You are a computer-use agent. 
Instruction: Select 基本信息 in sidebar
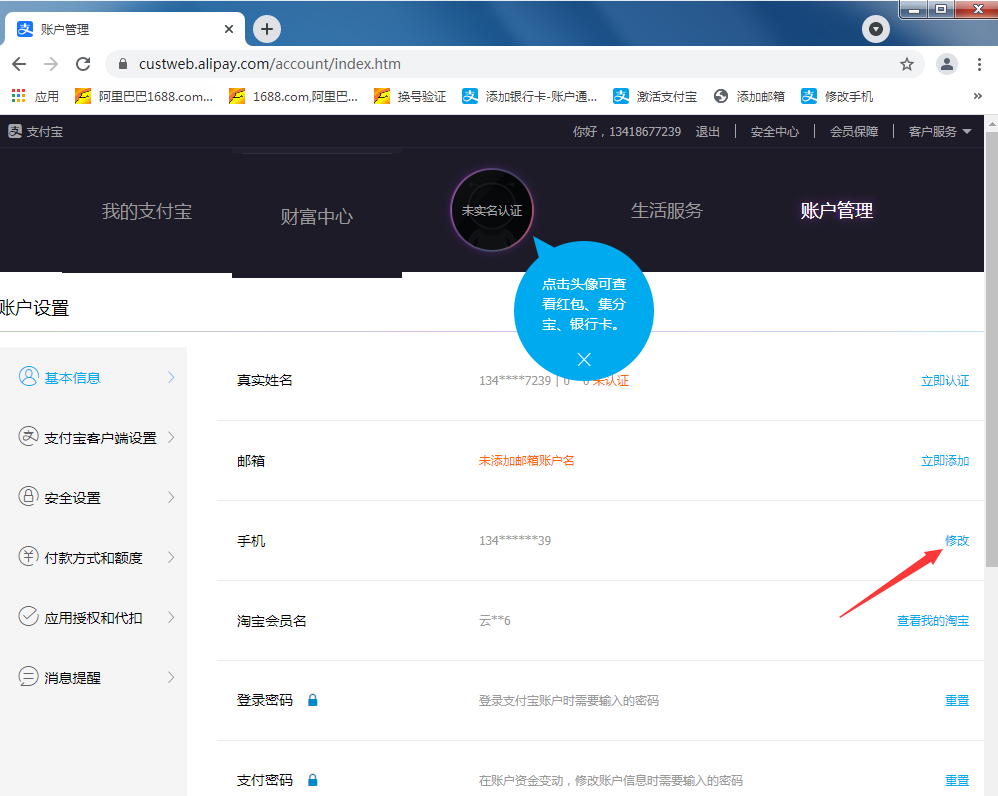73,378
